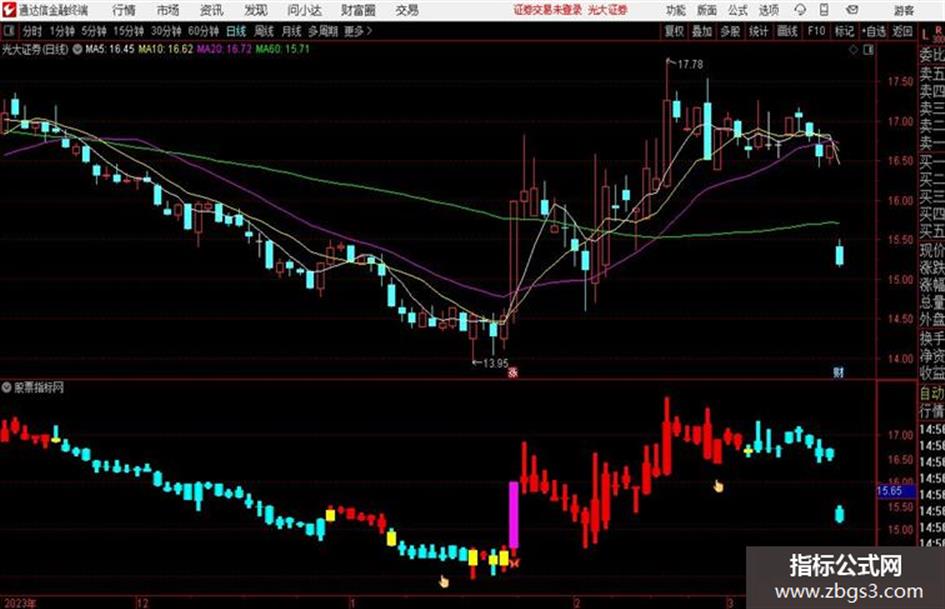Click the 统计 button

[x=759, y=31]
